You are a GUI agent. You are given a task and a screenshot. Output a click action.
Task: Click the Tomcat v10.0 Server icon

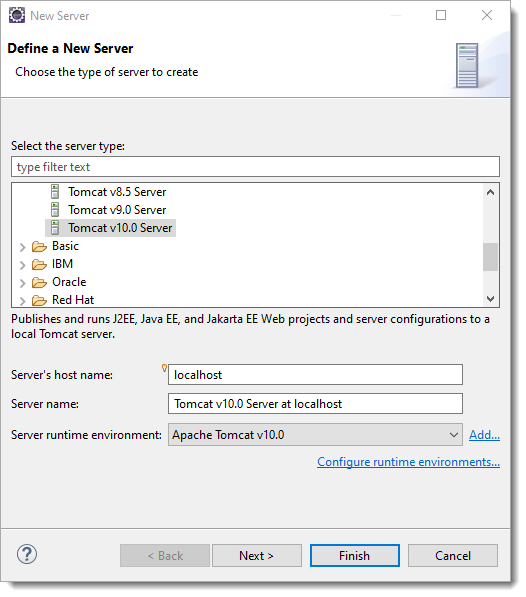(x=55, y=228)
